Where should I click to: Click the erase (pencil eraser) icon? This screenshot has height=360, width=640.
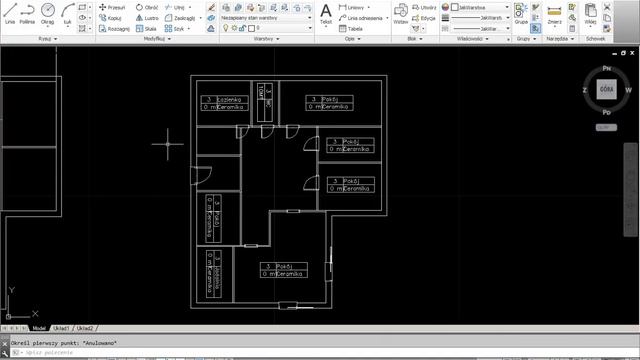pos(211,7)
